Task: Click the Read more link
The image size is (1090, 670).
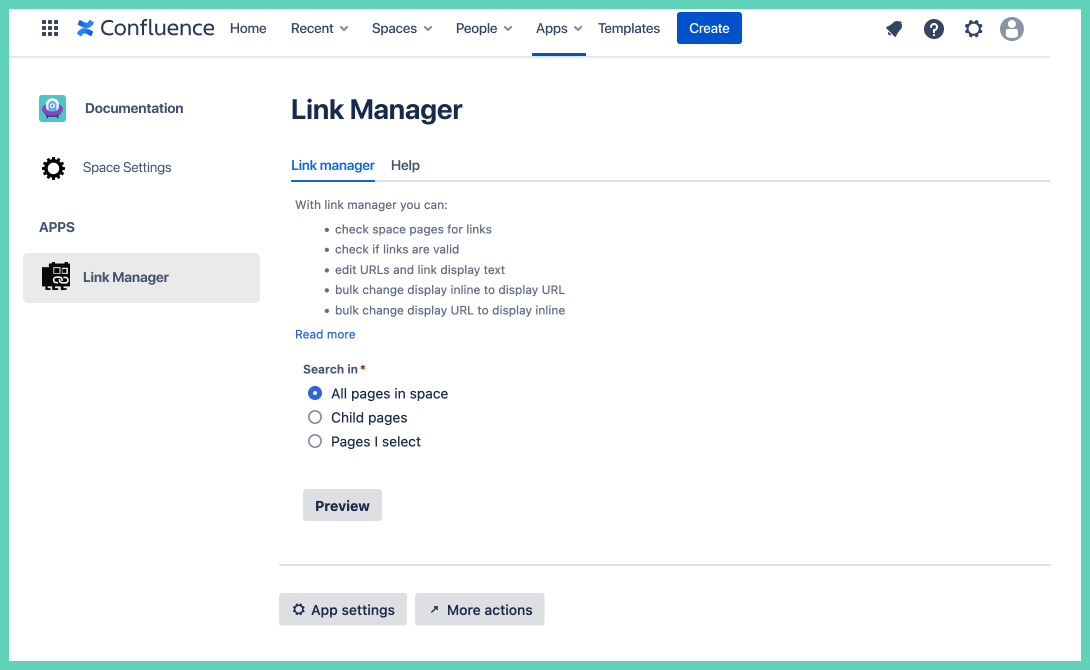Action: pos(325,334)
